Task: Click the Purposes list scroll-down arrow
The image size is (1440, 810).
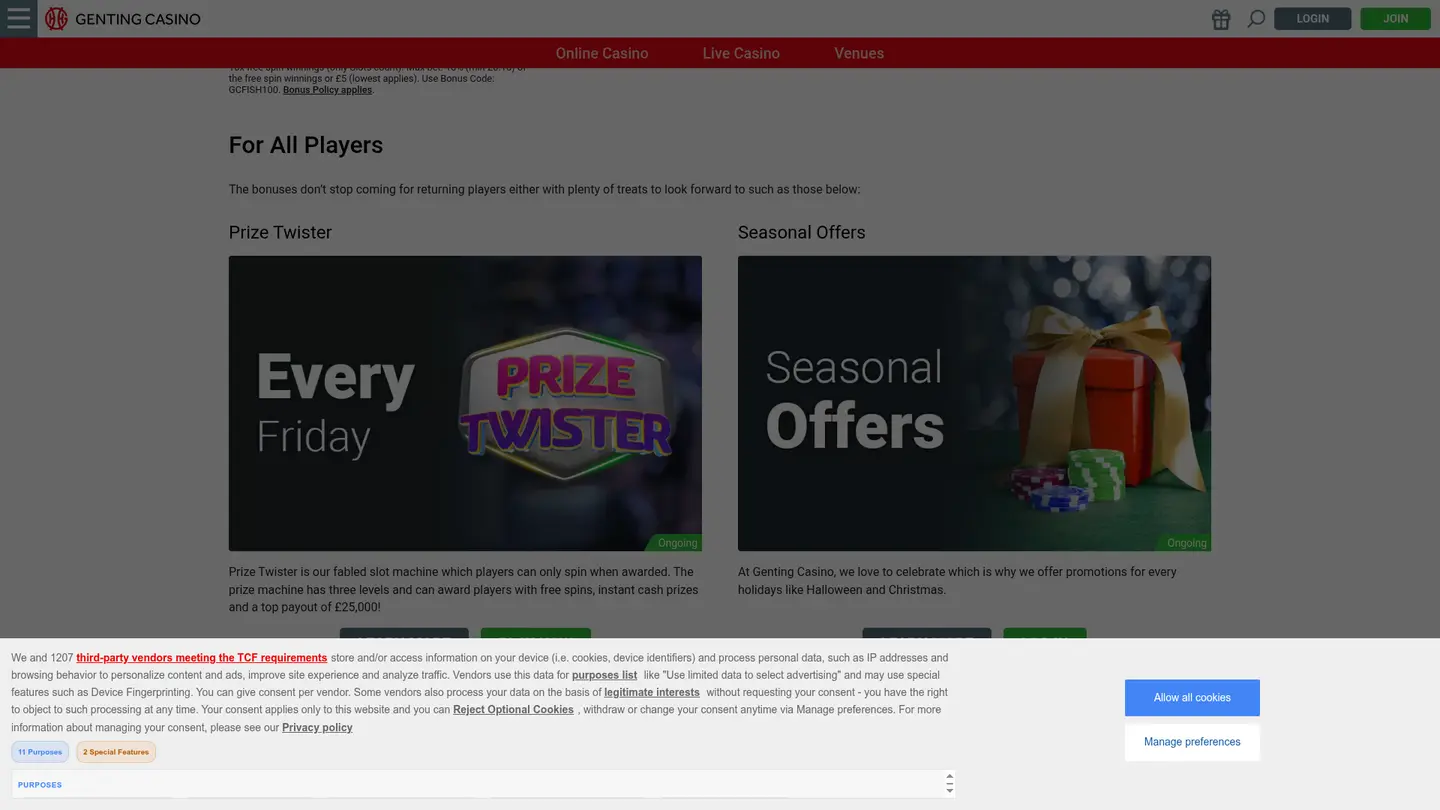Action: (950, 790)
